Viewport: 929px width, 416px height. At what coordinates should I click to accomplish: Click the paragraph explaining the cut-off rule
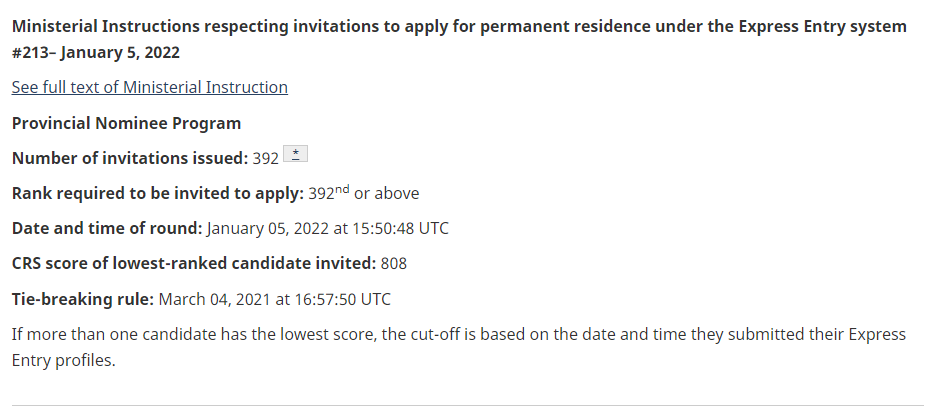pyautogui.click(x=458, y=346)
